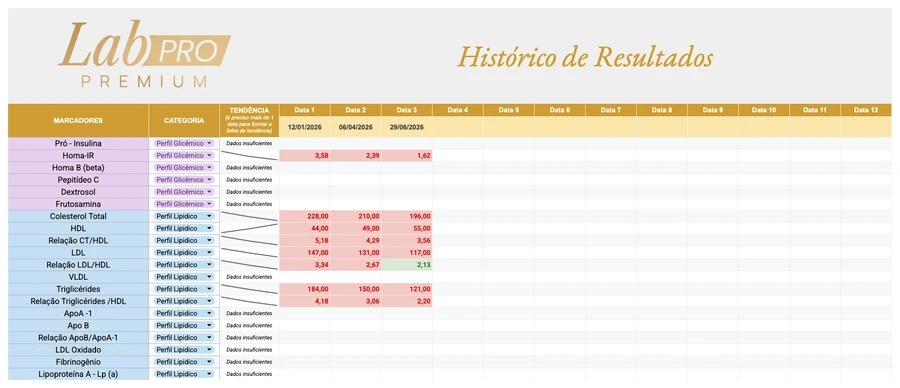Select the Lipoproteína A - Lp (a) marker cell

tap(78, 374)
